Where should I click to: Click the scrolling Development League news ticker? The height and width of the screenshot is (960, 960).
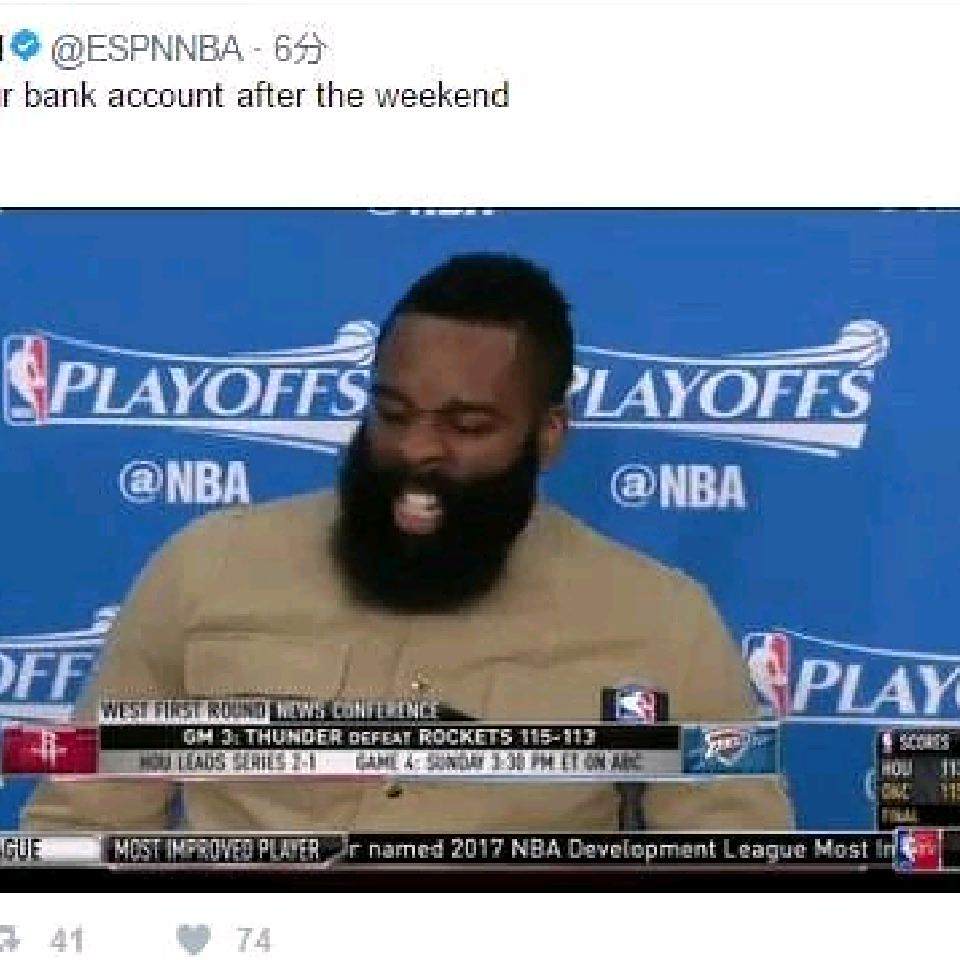point(618,849)
